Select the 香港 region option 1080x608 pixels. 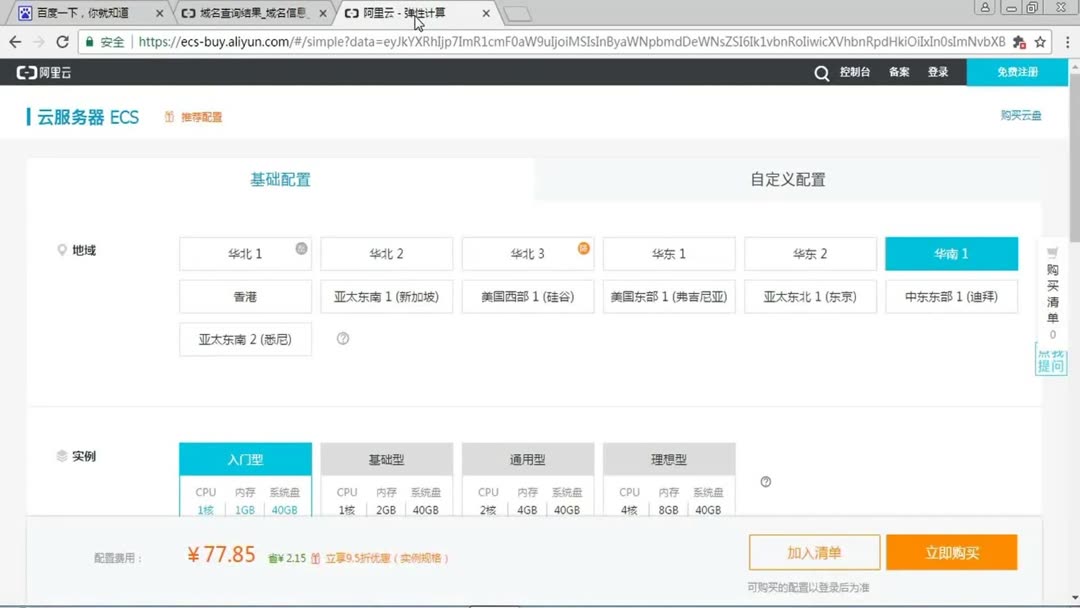click(x=245, y=296)
